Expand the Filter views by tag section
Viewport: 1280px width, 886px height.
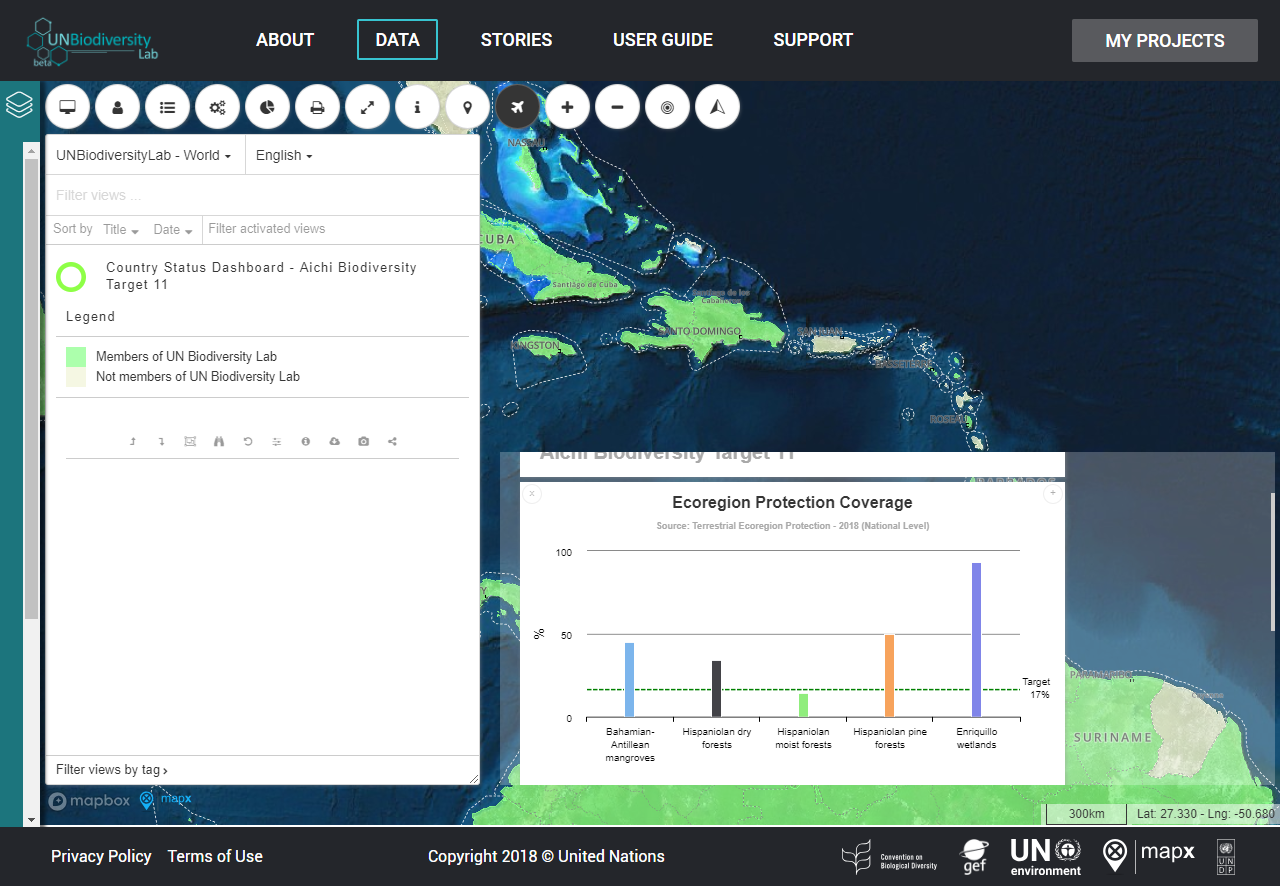pyautogui.click(x=110, y=770)
